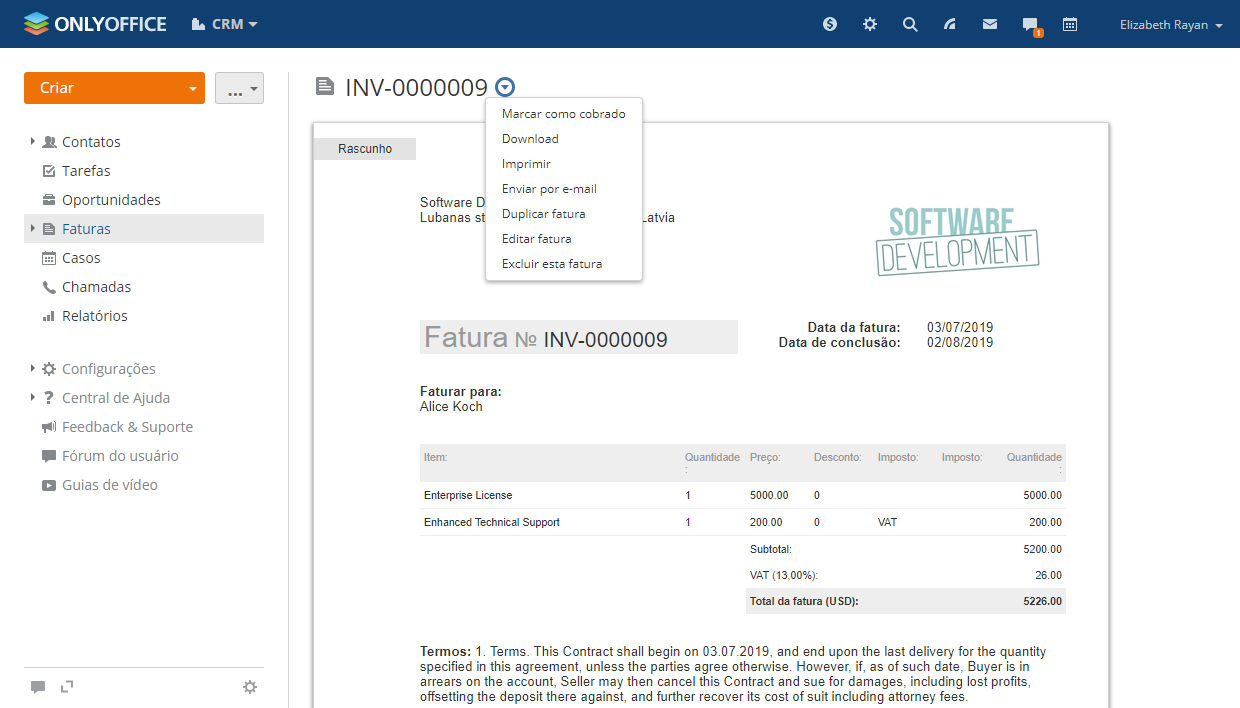Open the CRM module dropdown

(x=225, y=24)
